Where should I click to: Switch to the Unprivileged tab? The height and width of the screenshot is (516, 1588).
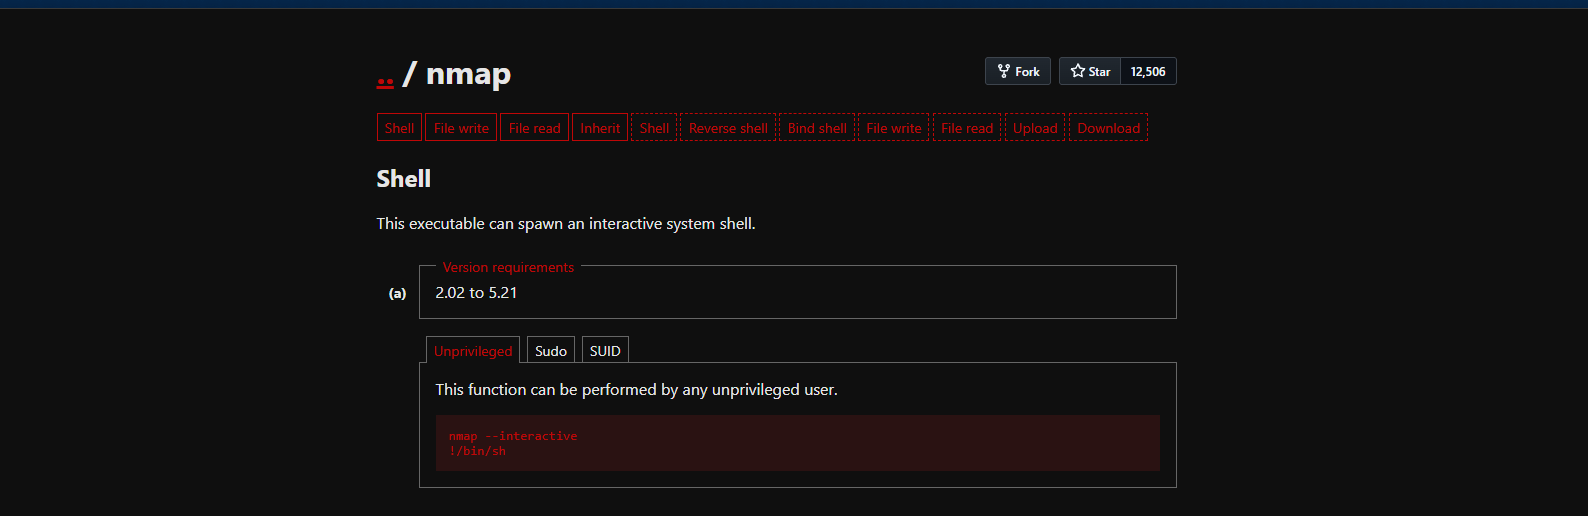tap(473, 351)
